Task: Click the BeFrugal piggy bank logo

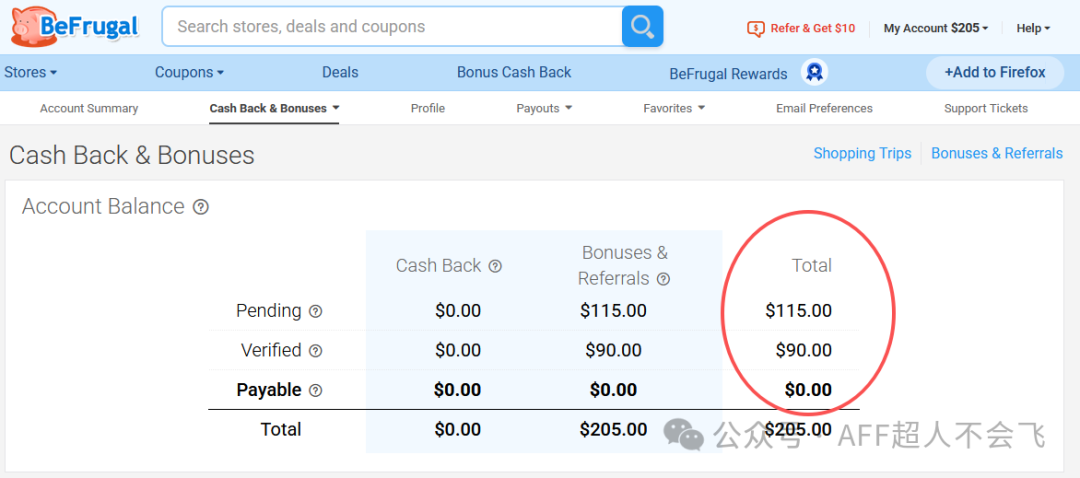Action: (x=74, y=25)
